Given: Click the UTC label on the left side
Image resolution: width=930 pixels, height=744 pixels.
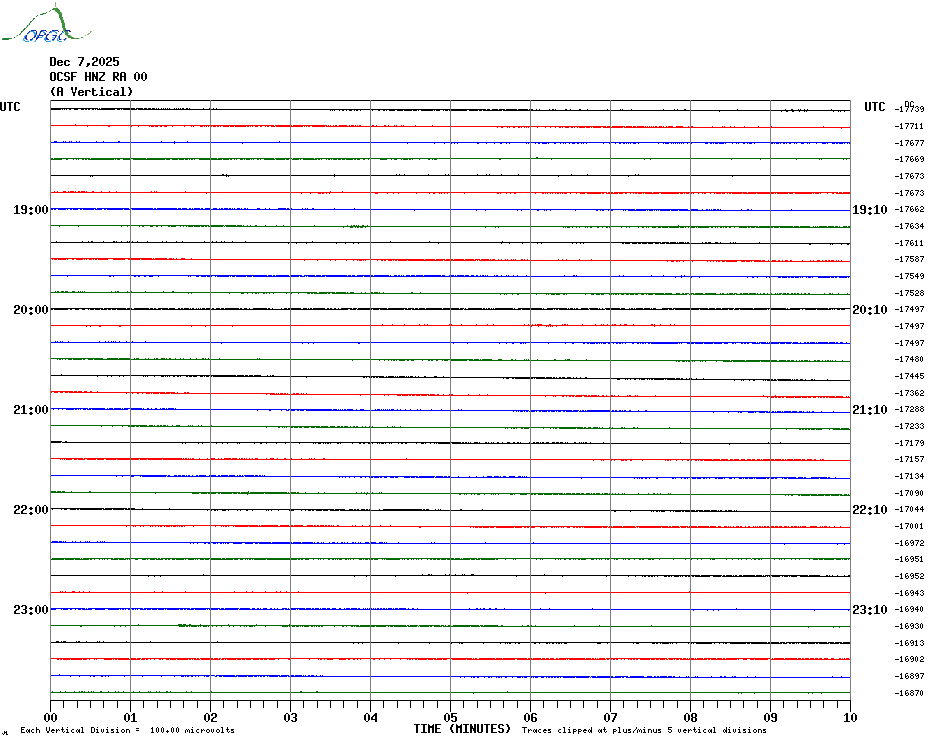Looking at the screenshot, I should (10, 107).
